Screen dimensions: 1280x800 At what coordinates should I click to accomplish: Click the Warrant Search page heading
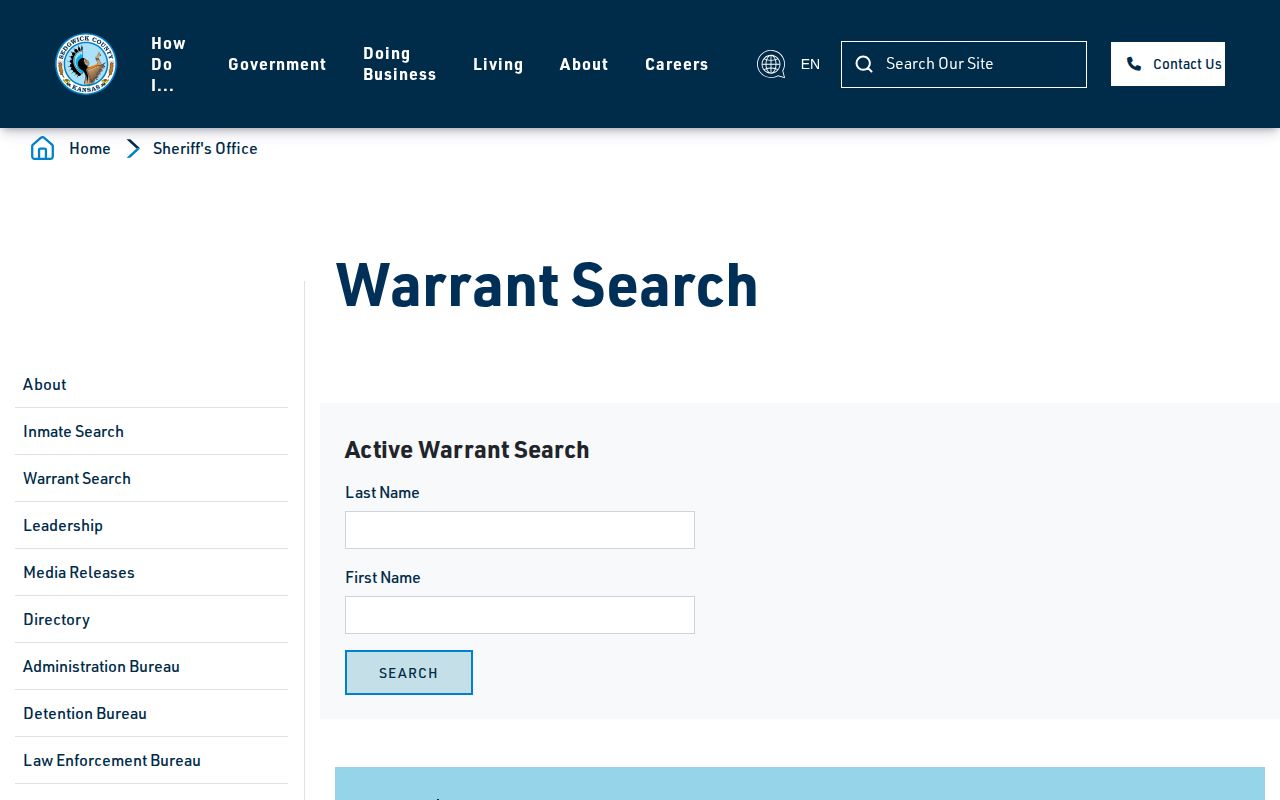coord(547,285)
